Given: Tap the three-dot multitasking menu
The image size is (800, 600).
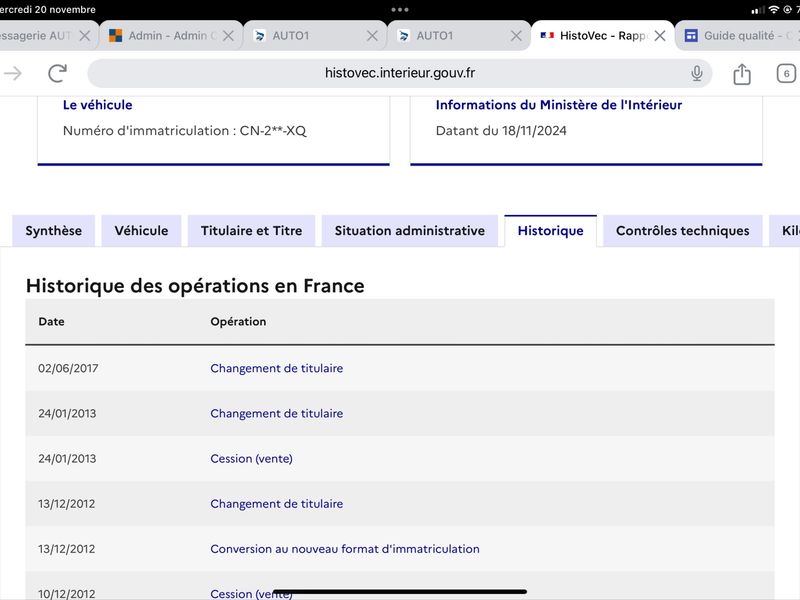Looking at the screenshot, I should (x=399, y=10).
